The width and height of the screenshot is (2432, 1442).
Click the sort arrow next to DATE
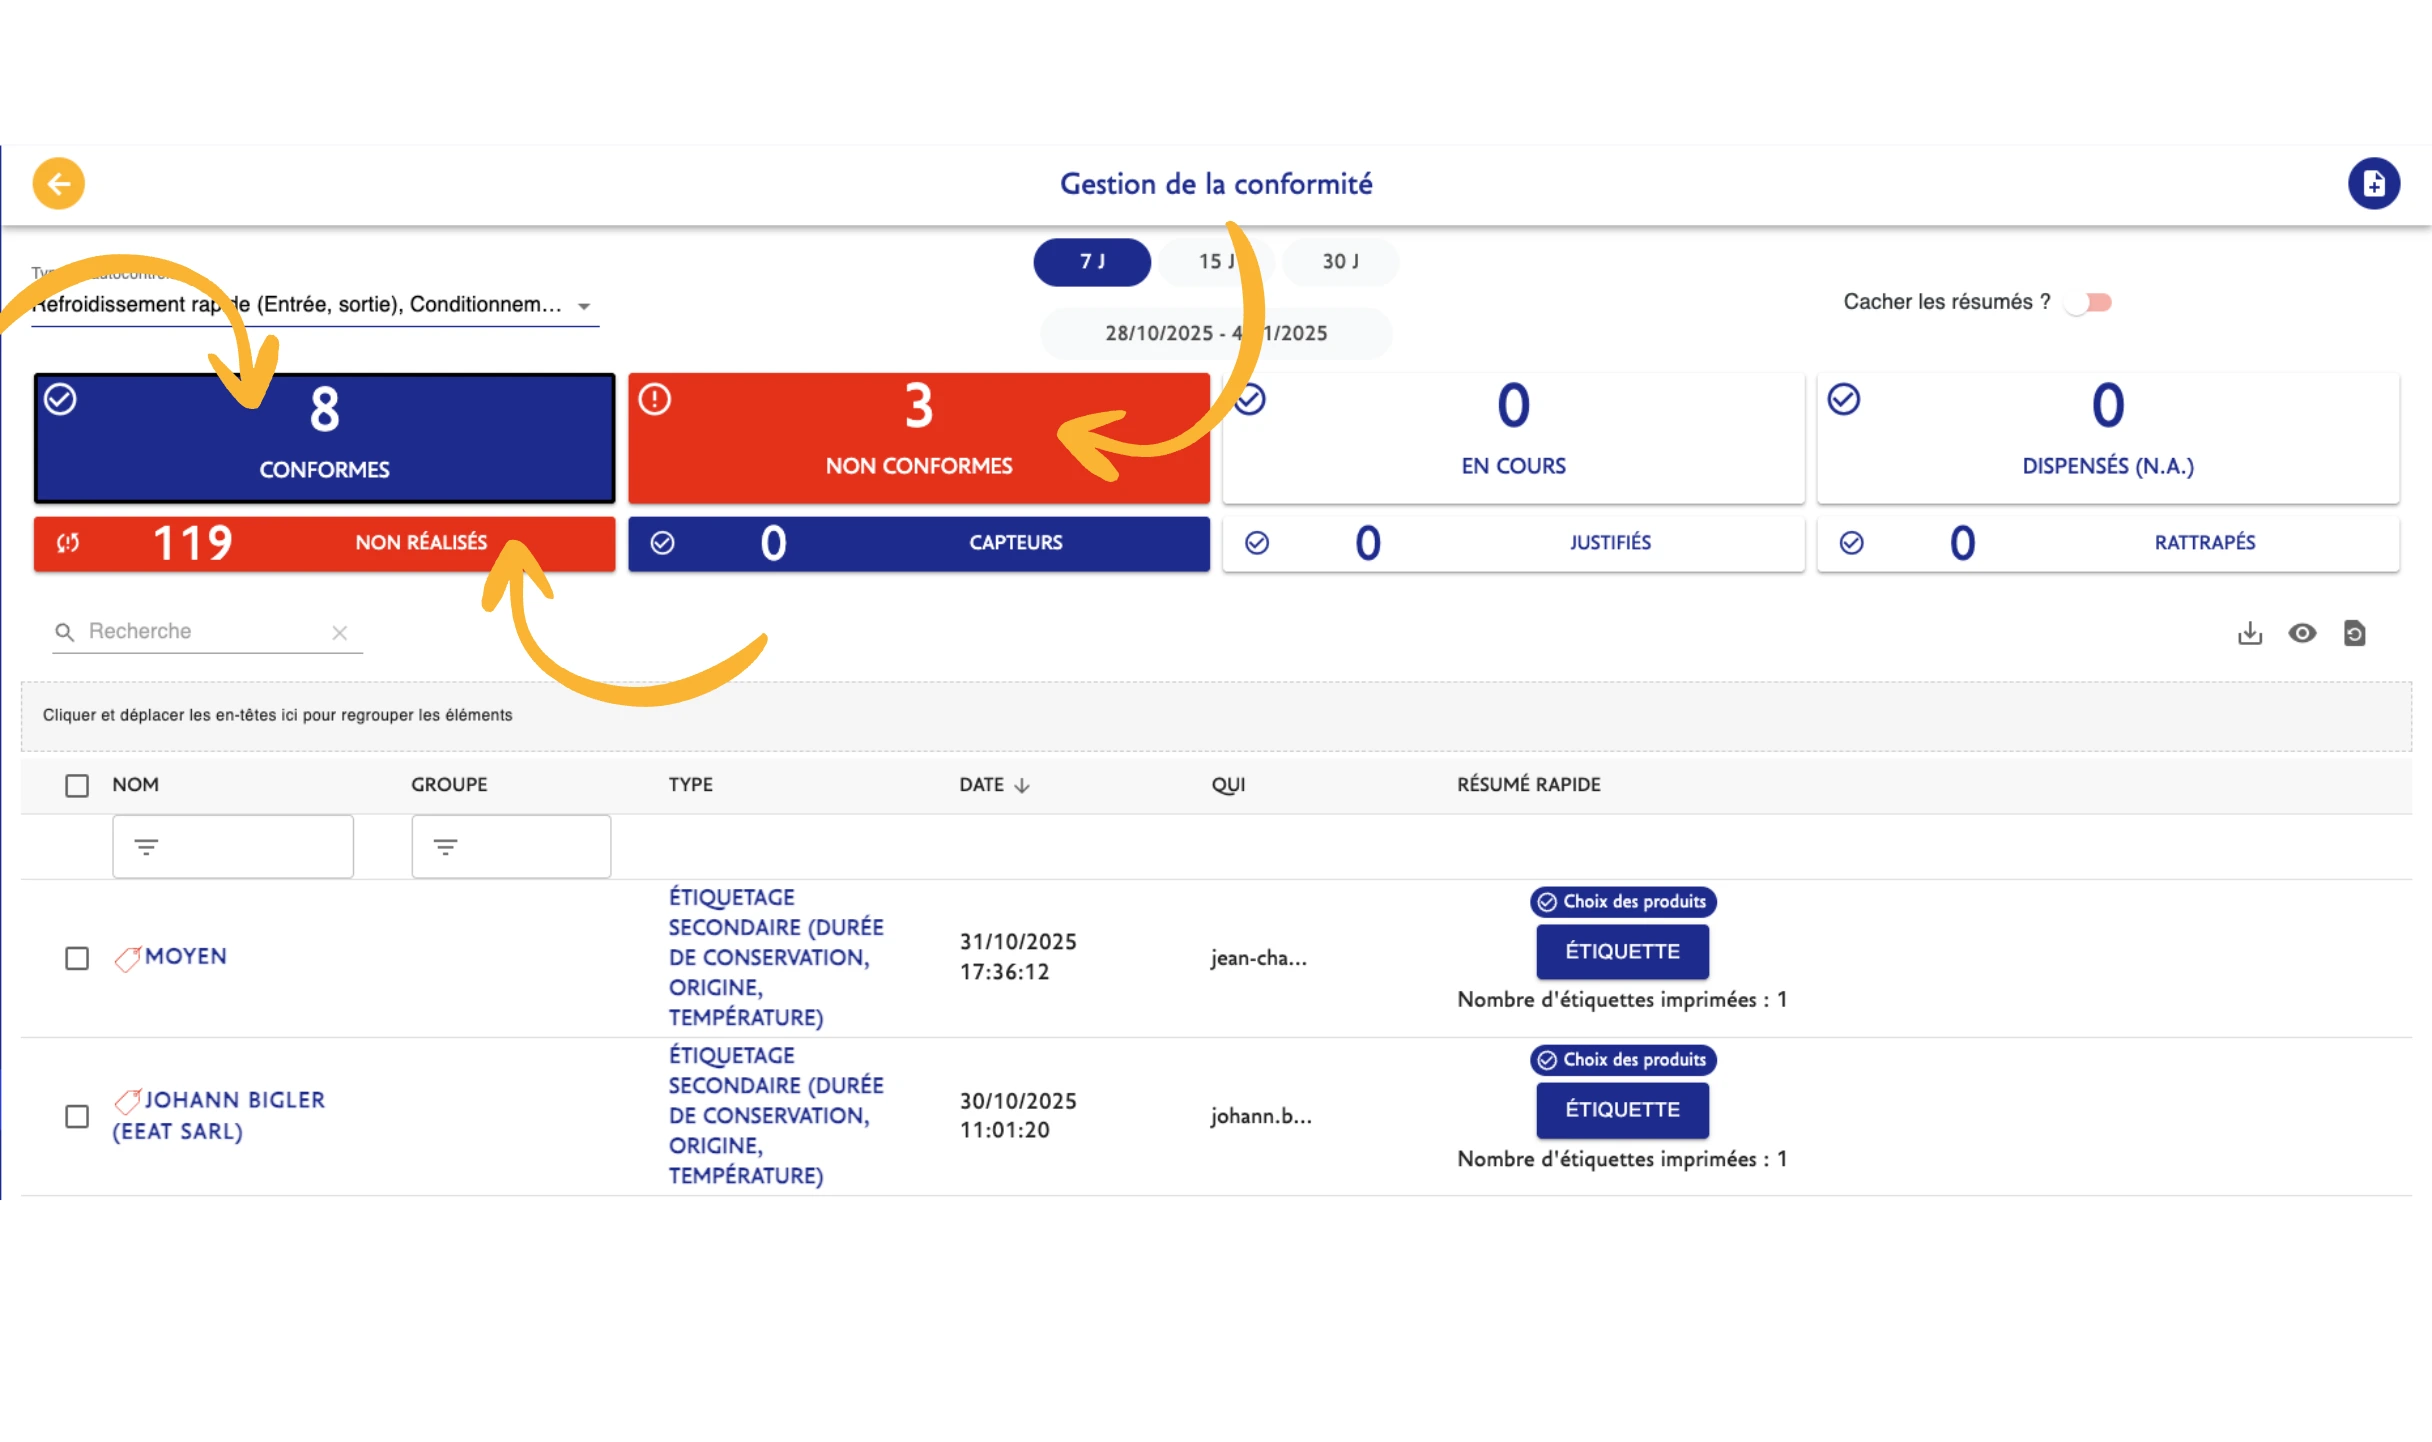(x=1021, y=786)
